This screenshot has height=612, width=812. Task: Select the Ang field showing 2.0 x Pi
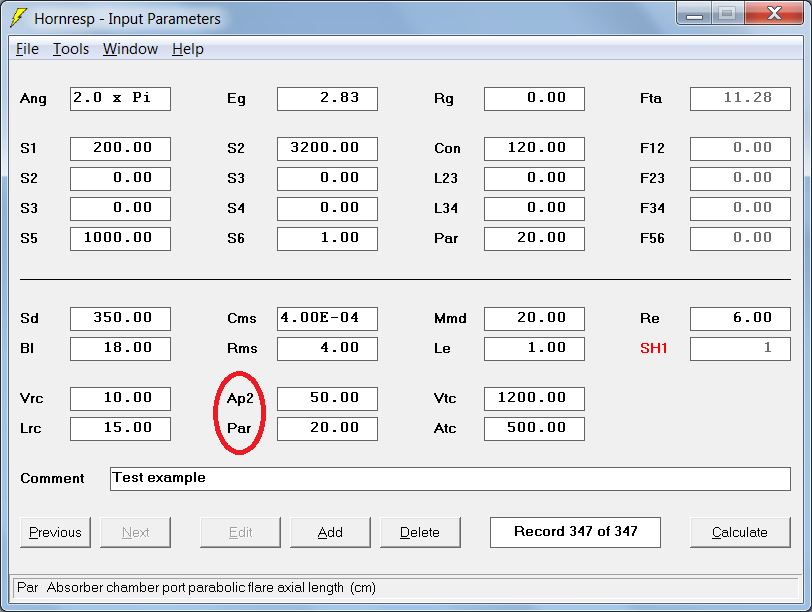click(x=120, y=98)
